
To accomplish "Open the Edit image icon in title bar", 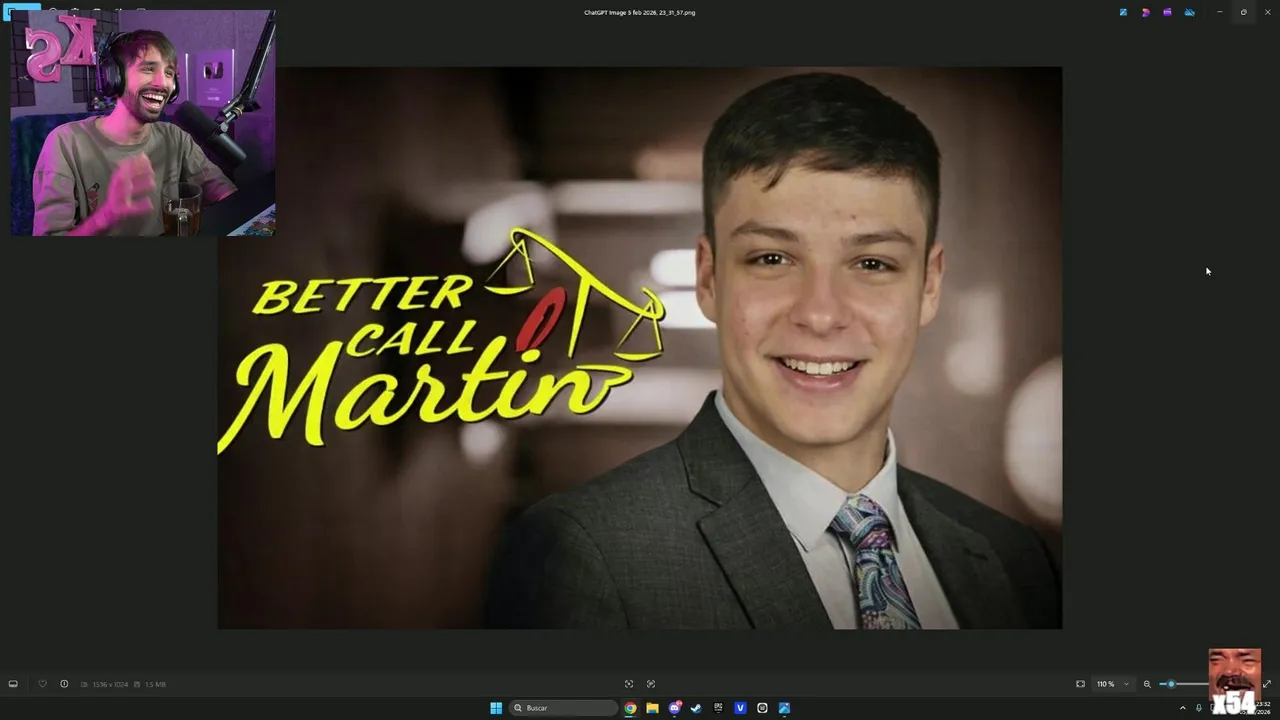I will pyautogui.click(x=1123, y=12).
